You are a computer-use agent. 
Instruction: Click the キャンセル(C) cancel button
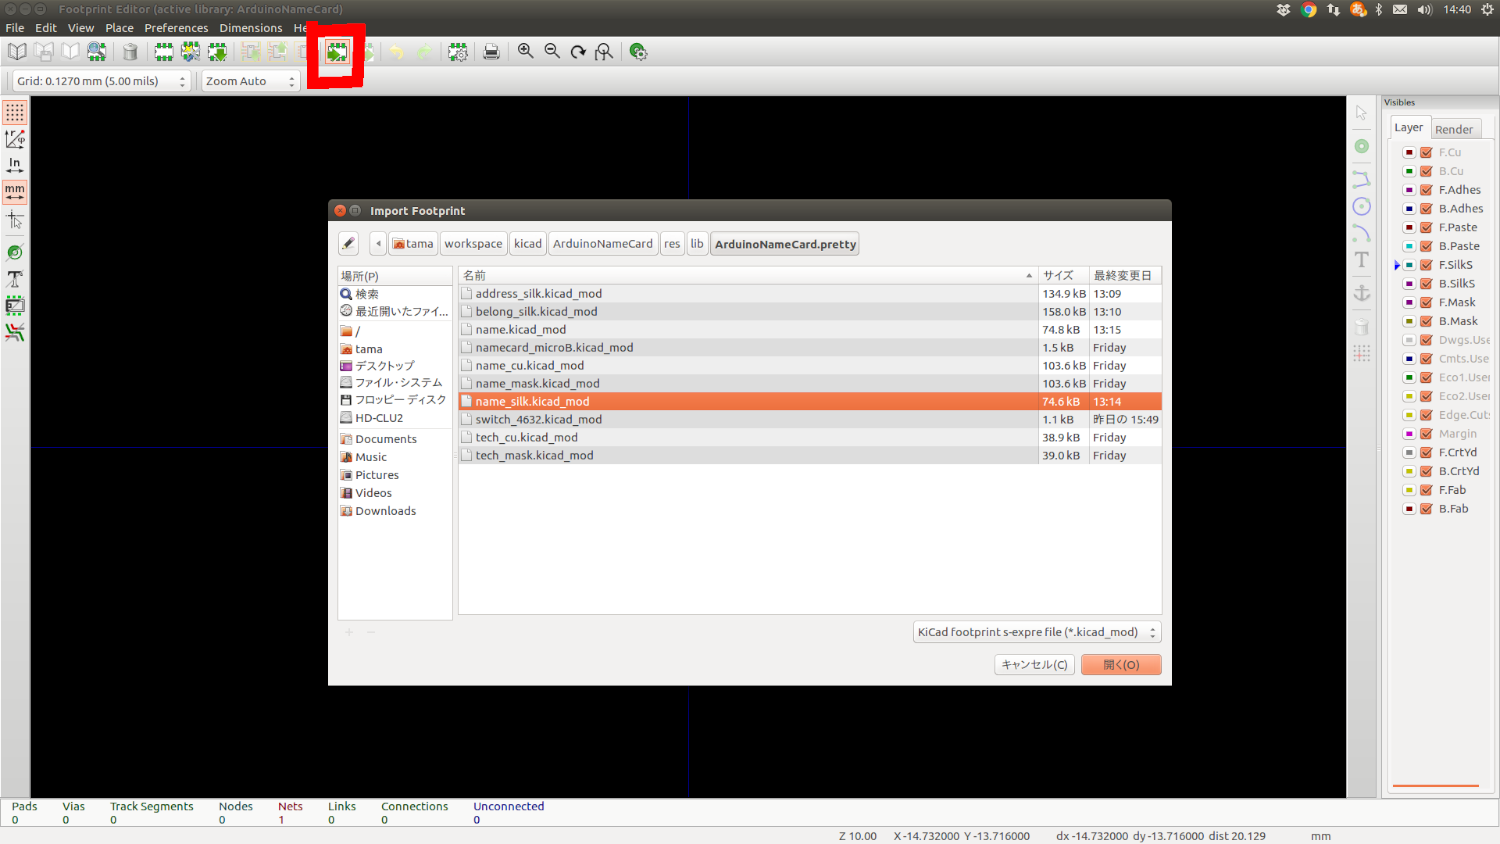[1035, 665]
